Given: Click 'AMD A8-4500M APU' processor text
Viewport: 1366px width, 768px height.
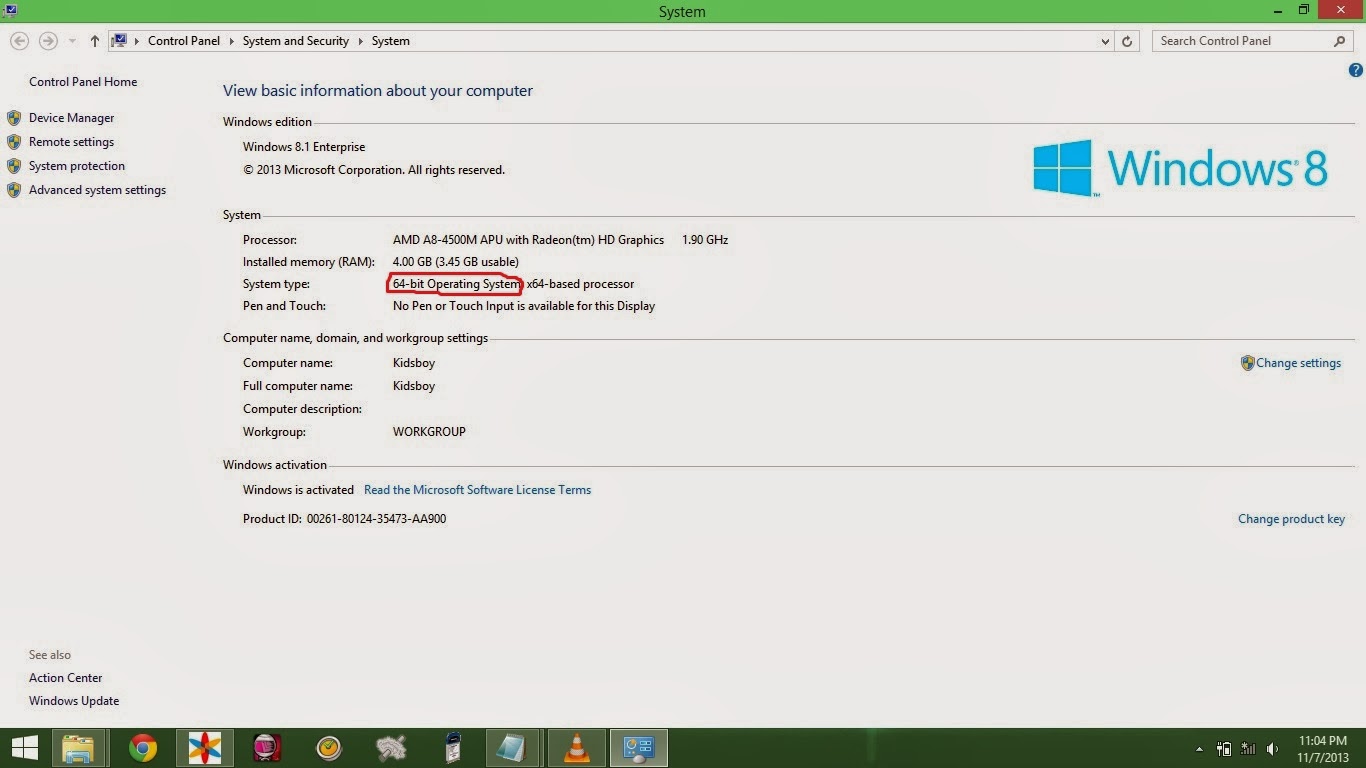Looking at the screenshot, I should click(528, 240).
